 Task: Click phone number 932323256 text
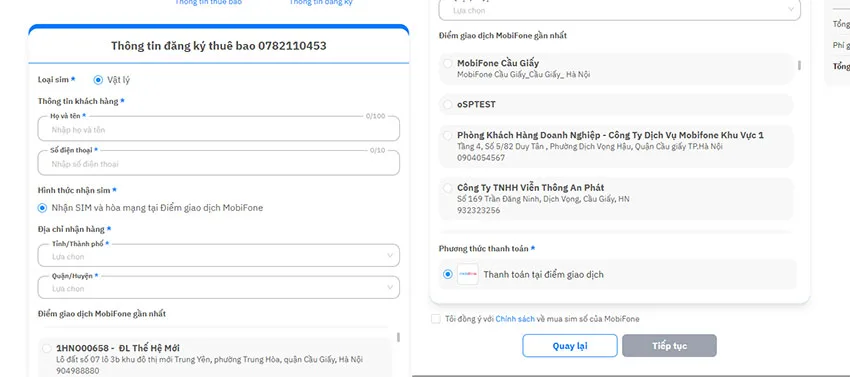coord(479,210)
